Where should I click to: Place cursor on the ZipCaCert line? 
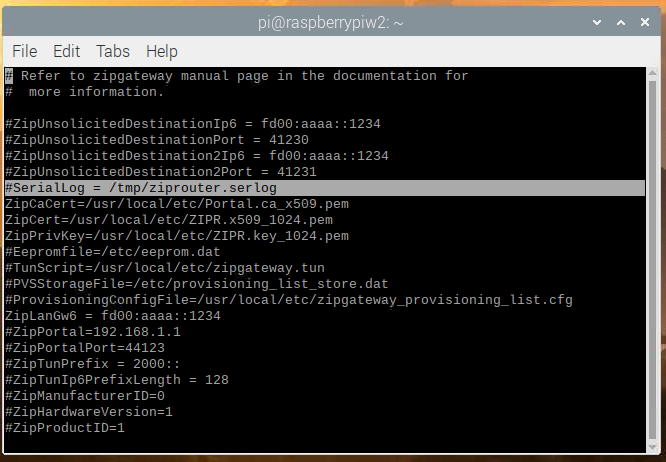177,204
